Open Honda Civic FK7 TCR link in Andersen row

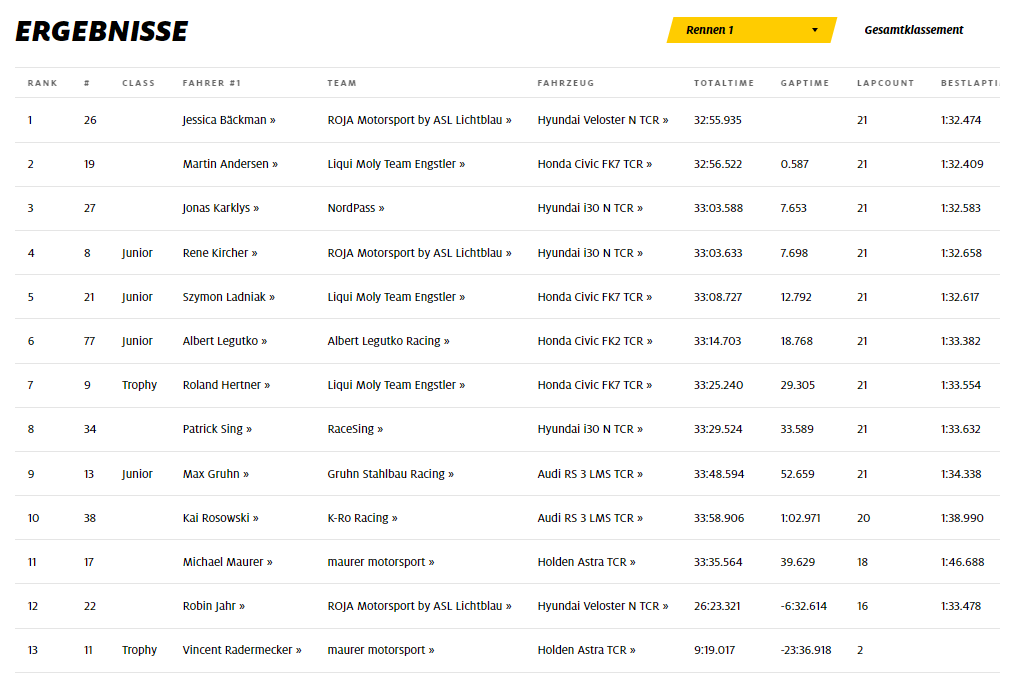595,164
